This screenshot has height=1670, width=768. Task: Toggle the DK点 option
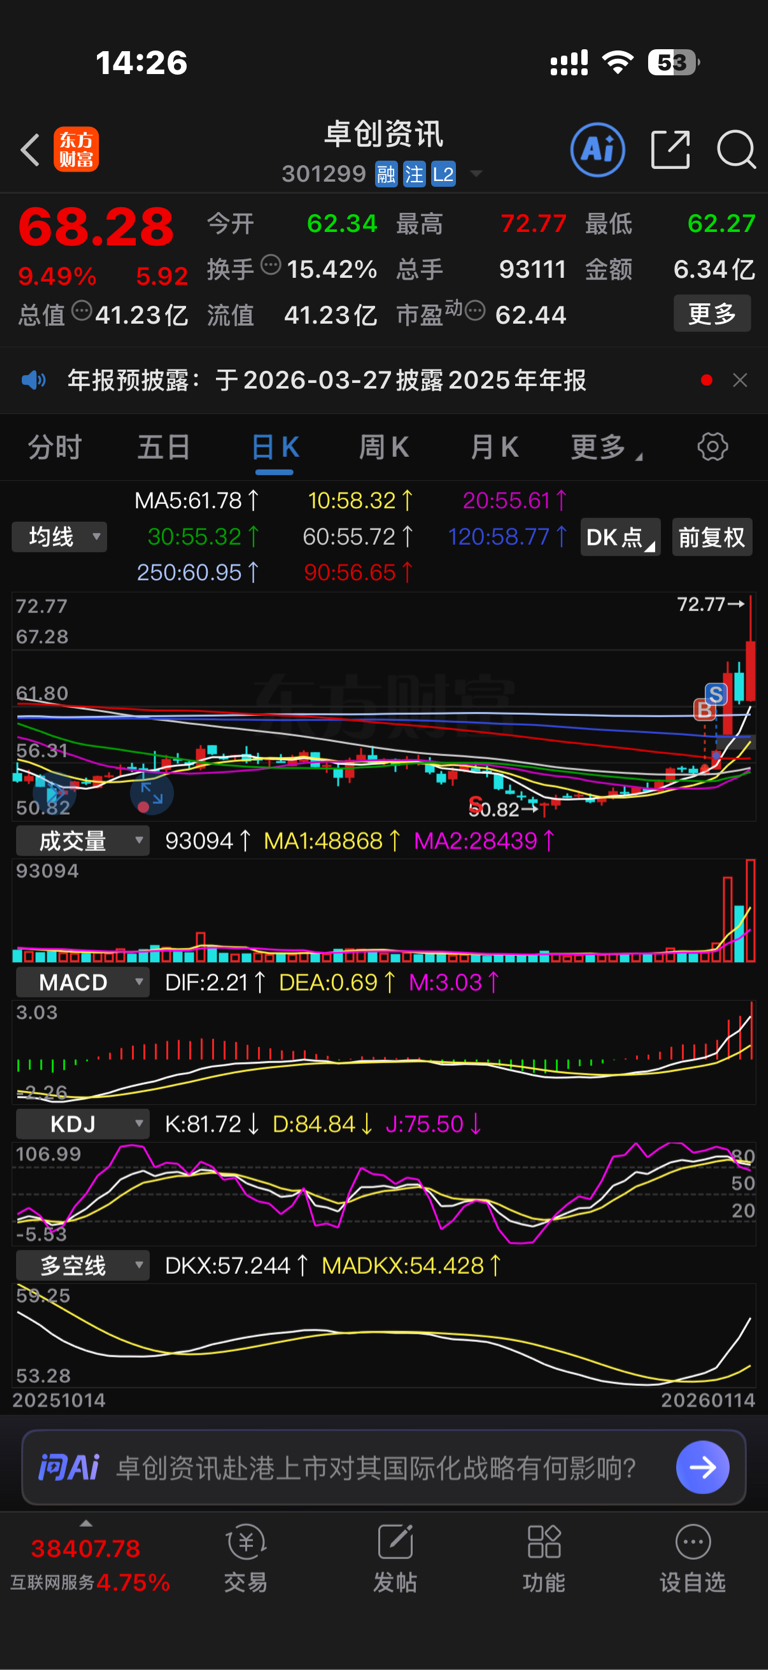point(620,537)
